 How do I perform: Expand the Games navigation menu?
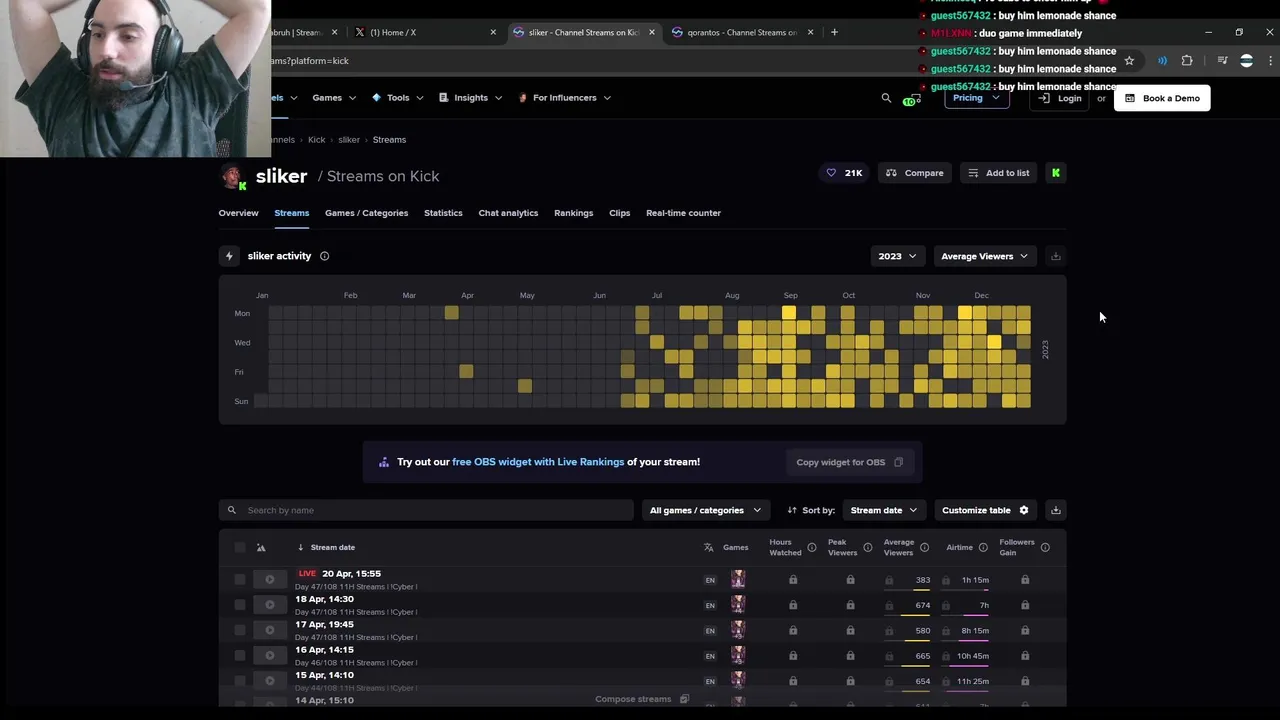tap(334, 98)
